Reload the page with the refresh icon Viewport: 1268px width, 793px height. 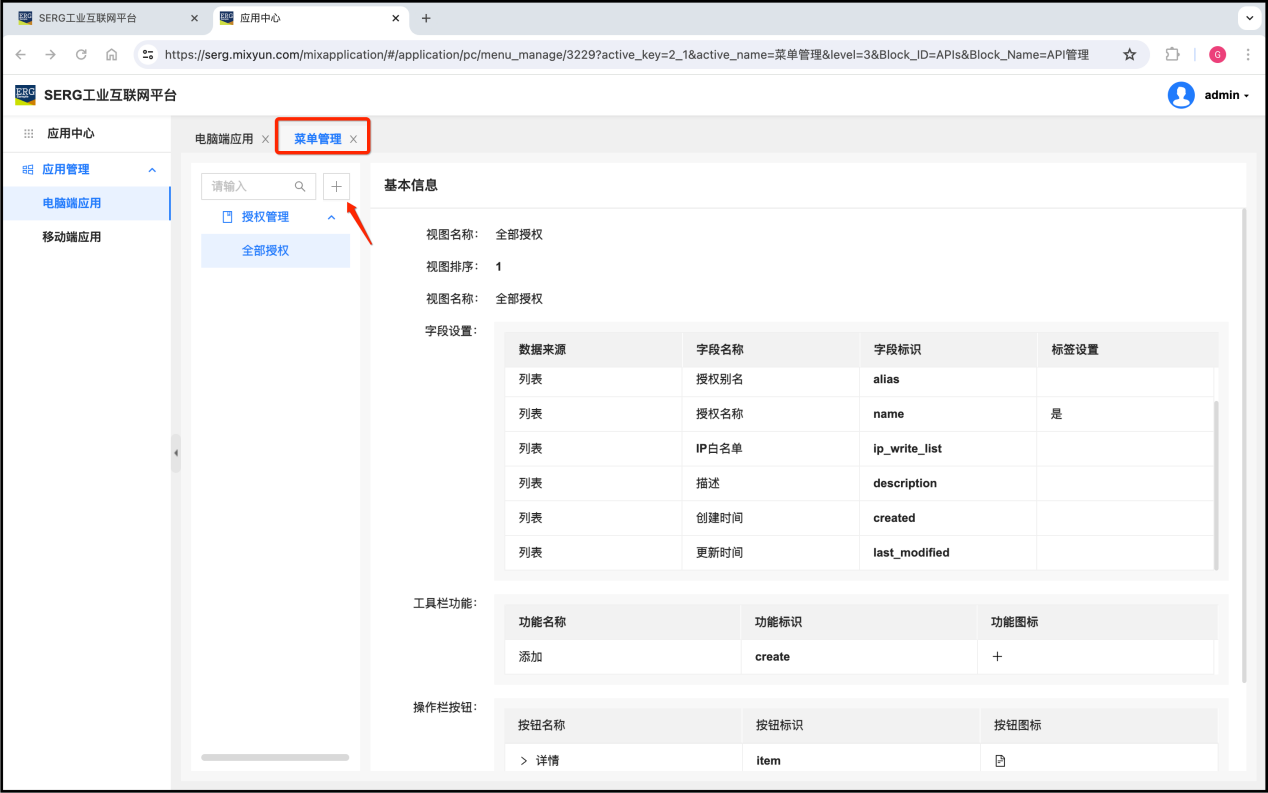click(81, 55)
